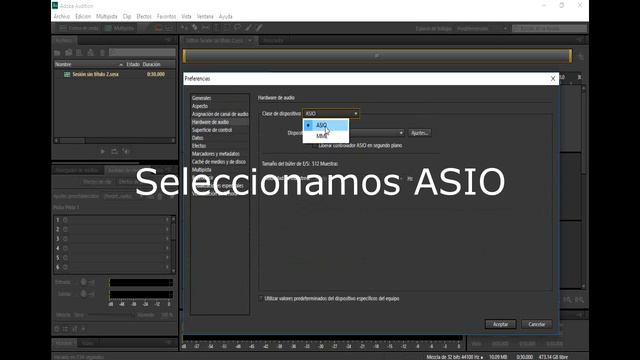Open the Archivo menu
Viewport: 640px width, 360px height.
[x=62, y=16]
